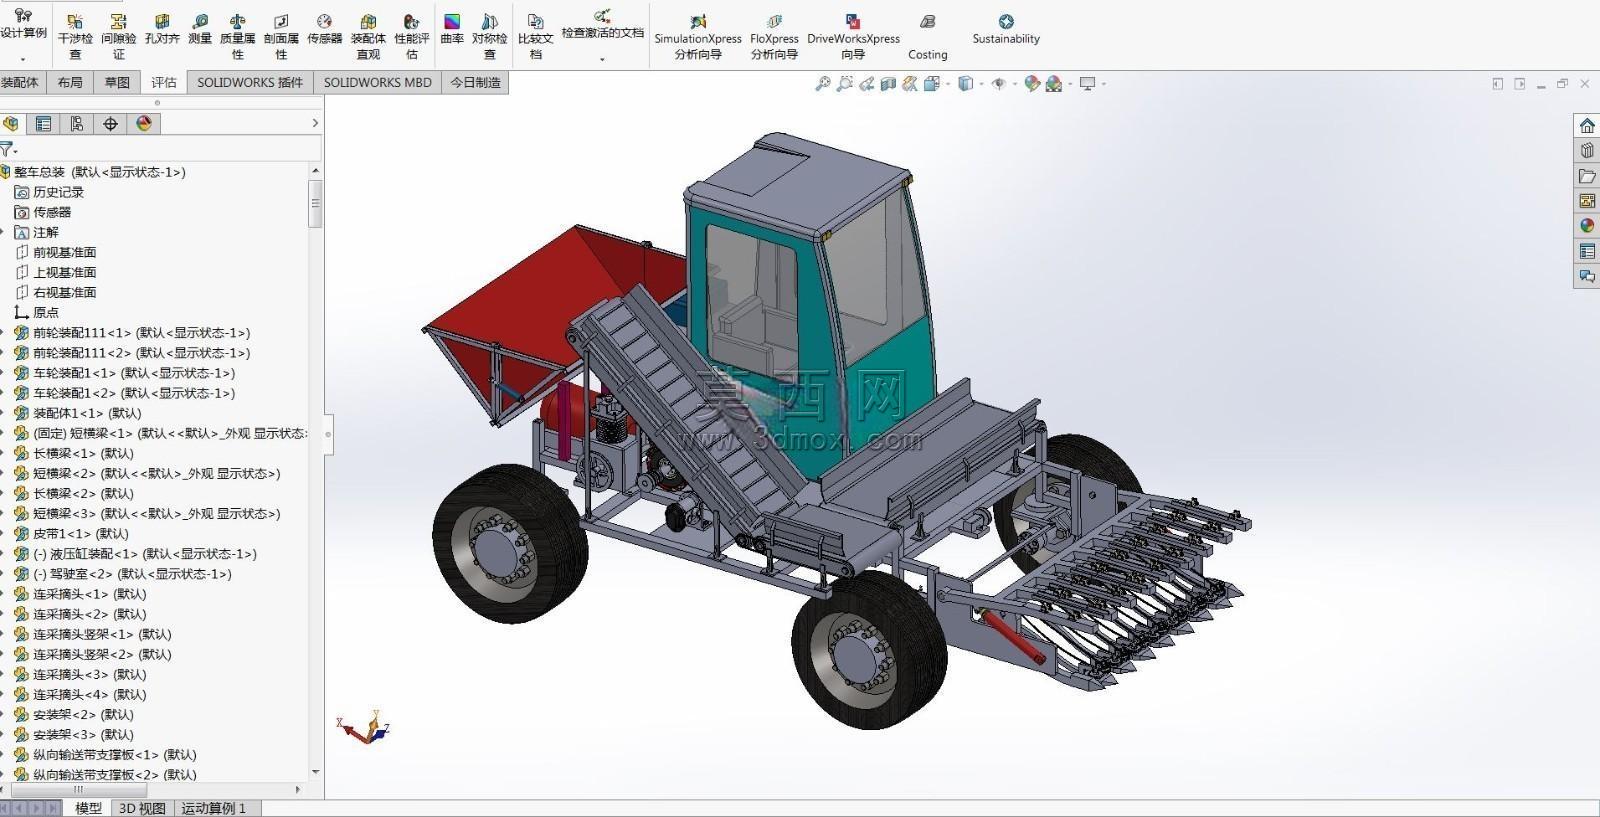Select 驾驶室<2> in feature tree

pos(132,574)
